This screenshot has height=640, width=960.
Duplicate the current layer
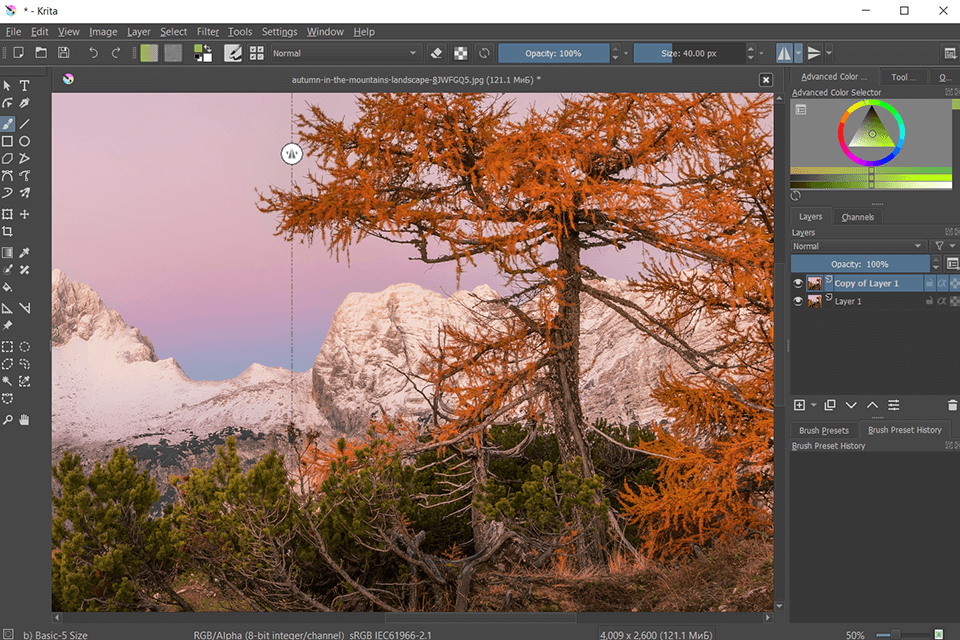pos(830,405)
